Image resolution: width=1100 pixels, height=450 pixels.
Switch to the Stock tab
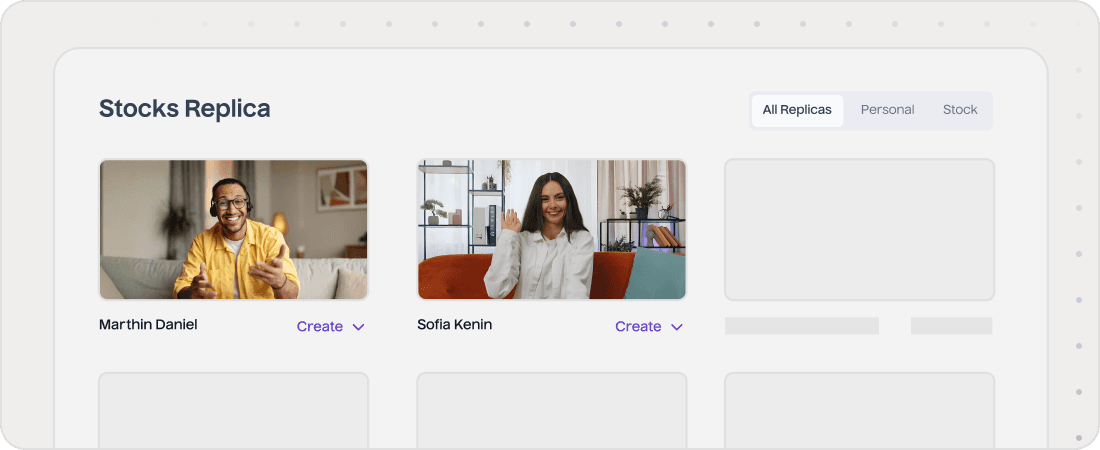[x=960, y=110]
